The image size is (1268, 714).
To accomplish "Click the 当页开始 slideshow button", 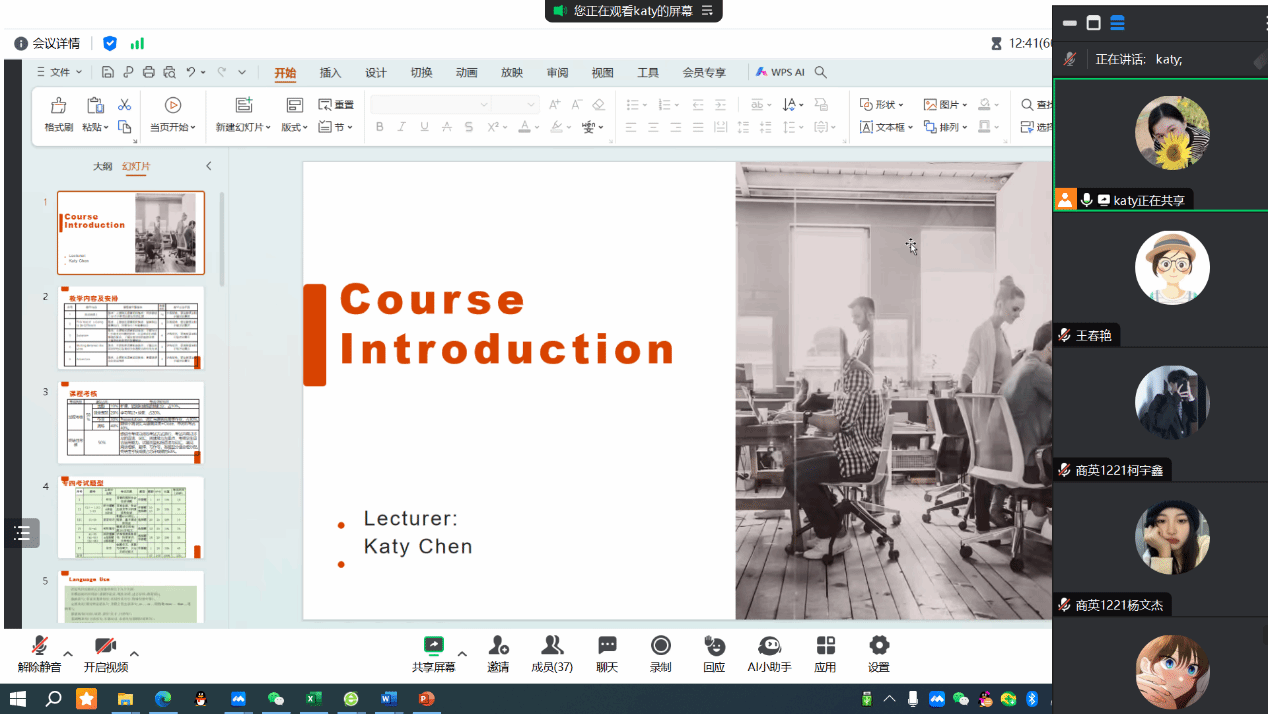I will (173, 115).
